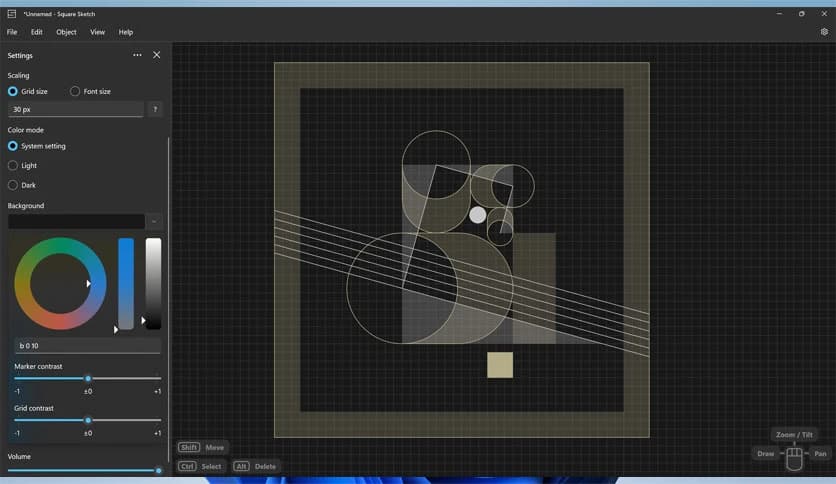The width and height of the screenshot is (836, 484).
Task: Click the small tan square on canvas
Action: 500,365
